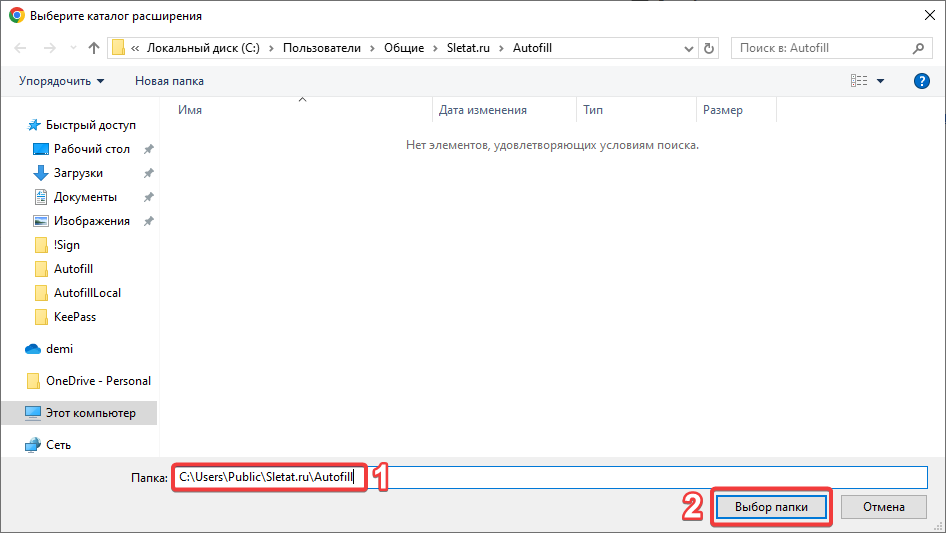
Task: Click the Новая папка button
Action: click(x=169, y=81)
